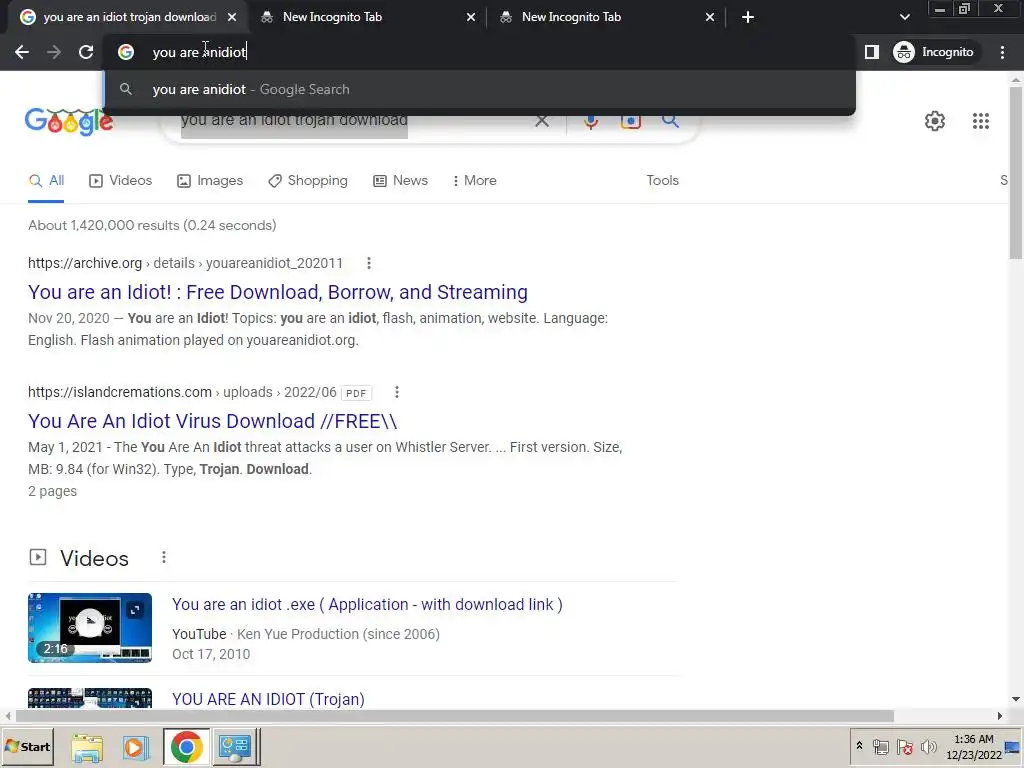Play the 2:16 video thumbnail
The height and width of the screenshot is (768, 1024).
point(90,628)
